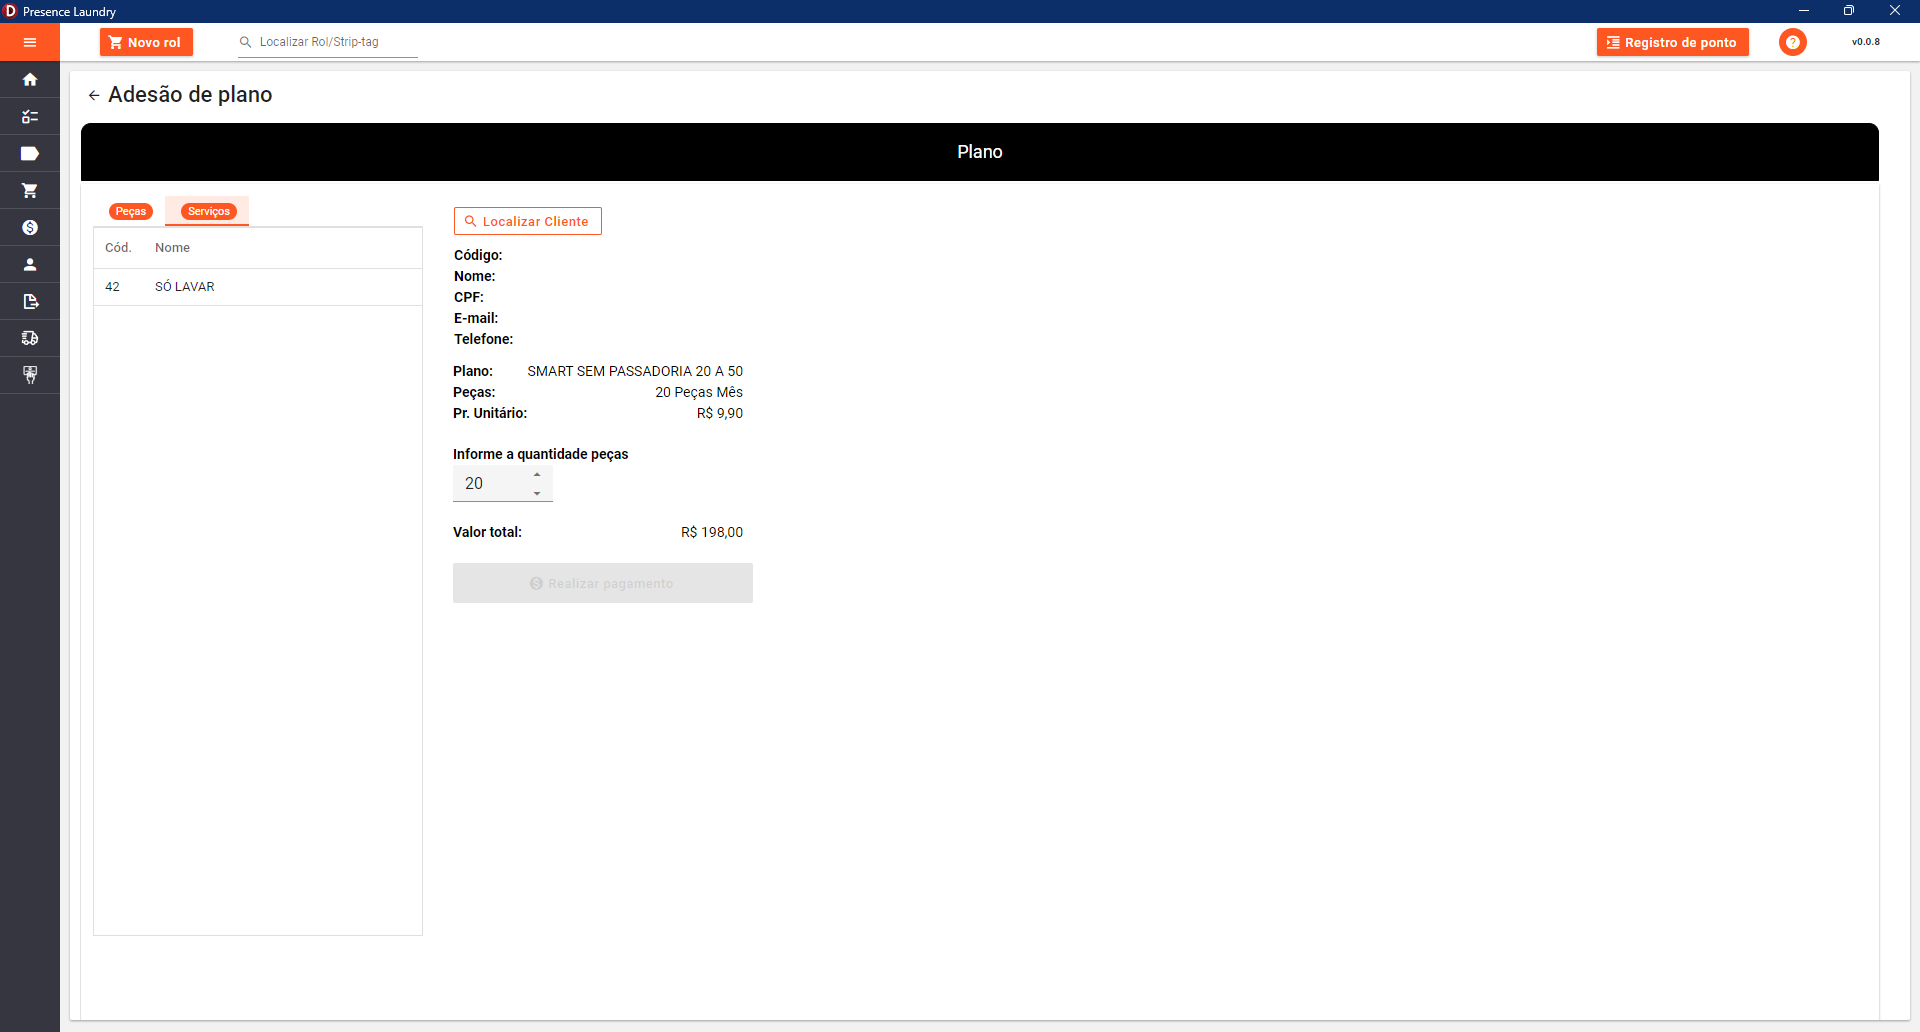
Task: Open the hamburger menu
Action: [30, 42]
